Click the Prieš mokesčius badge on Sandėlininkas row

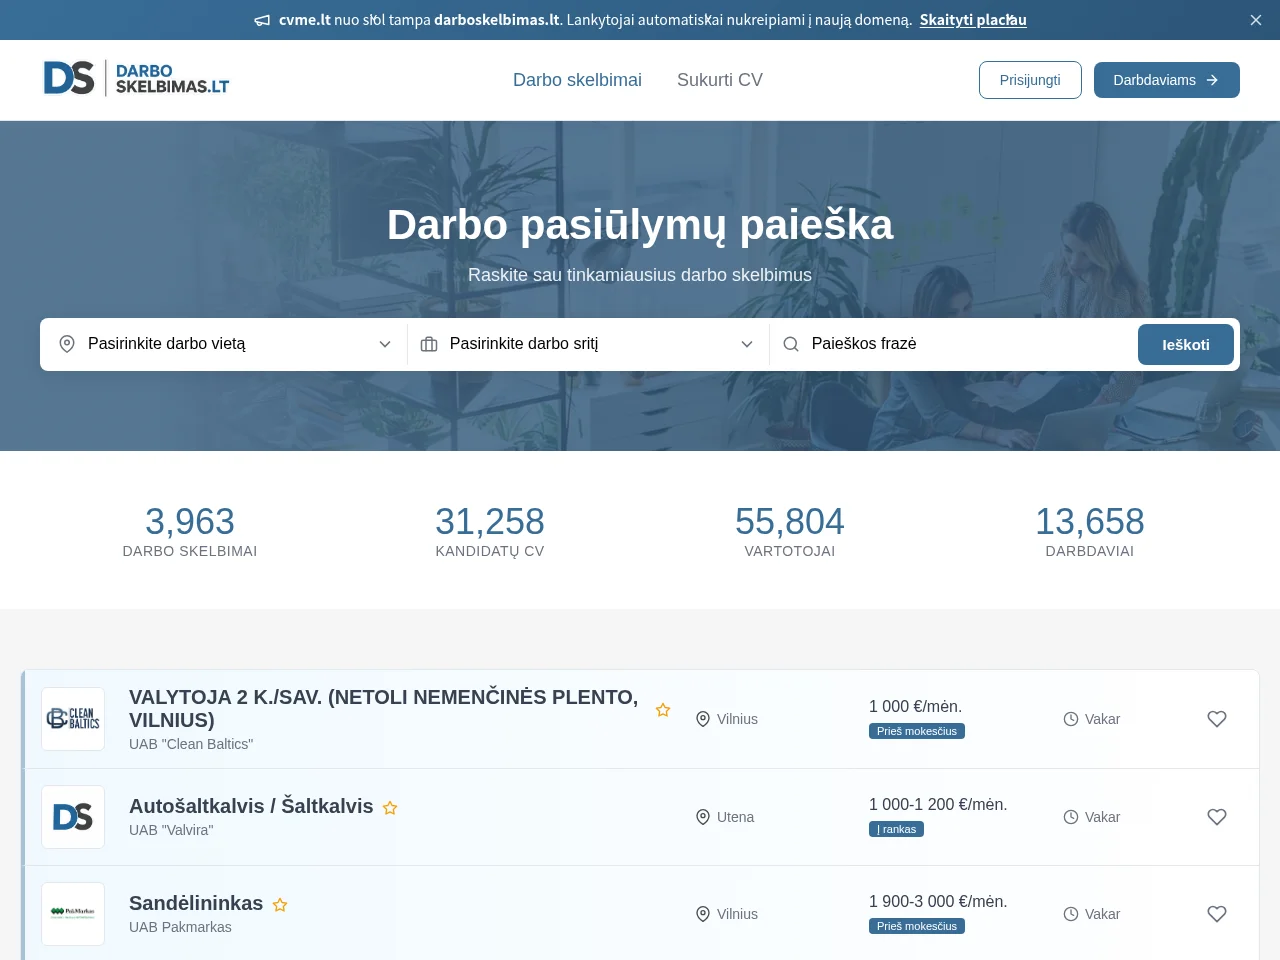click(x=917, y=926)
